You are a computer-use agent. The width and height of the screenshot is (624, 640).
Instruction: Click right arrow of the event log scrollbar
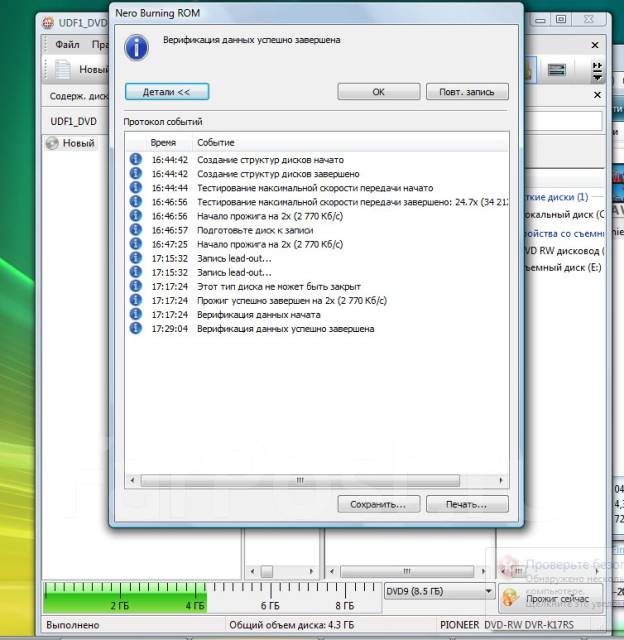click(501, 480)
